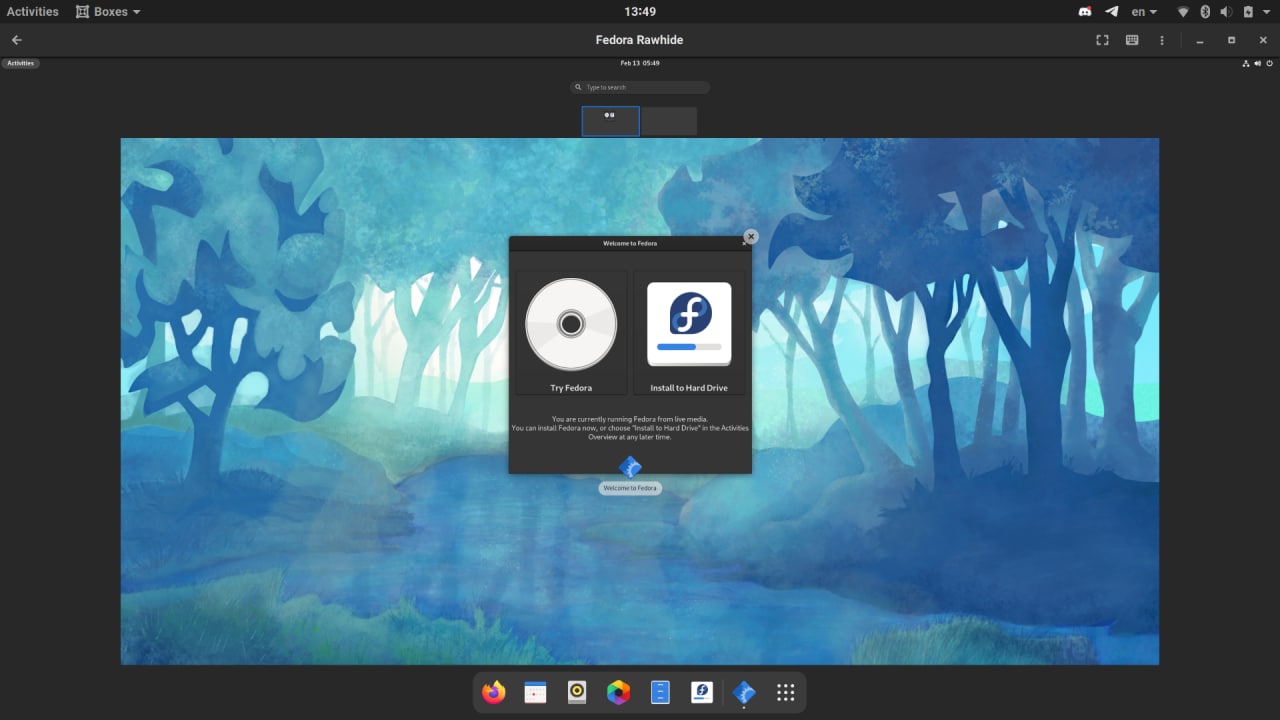This screenshot has width=1280, height=720.
Task: Open the host system menu arrow
Action: [x=1267, y=12]
